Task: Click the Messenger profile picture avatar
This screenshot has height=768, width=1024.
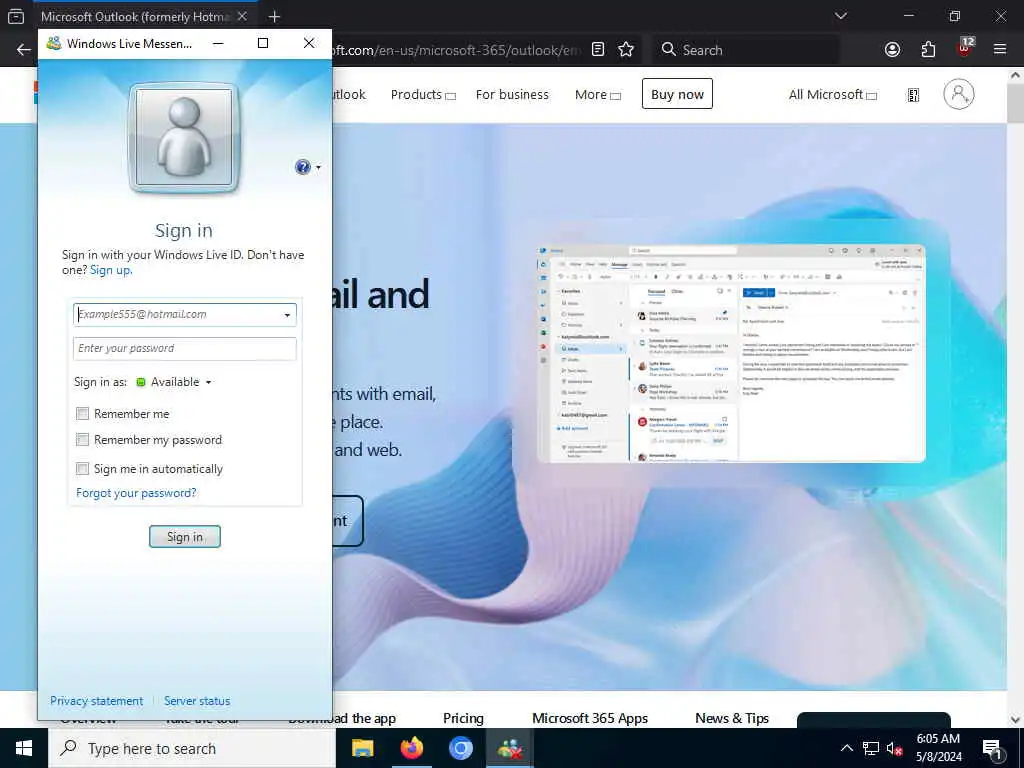Action: click(184, 138)
